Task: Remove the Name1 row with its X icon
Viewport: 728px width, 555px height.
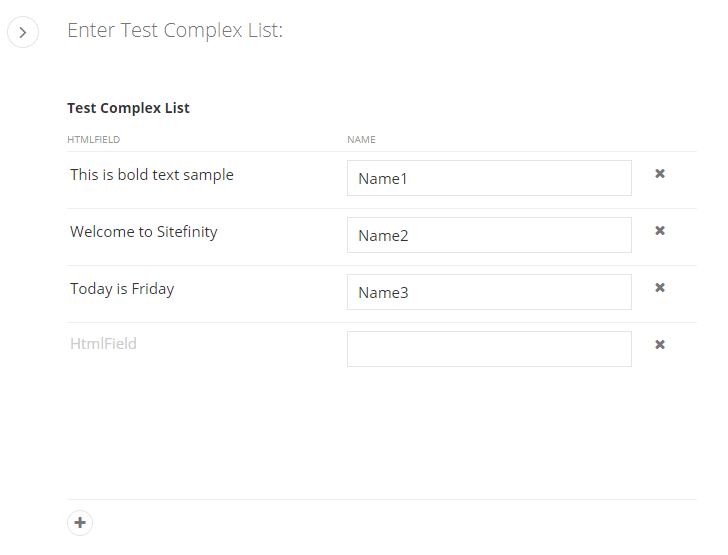Action: pyautogui.click(x=660, y=174)
